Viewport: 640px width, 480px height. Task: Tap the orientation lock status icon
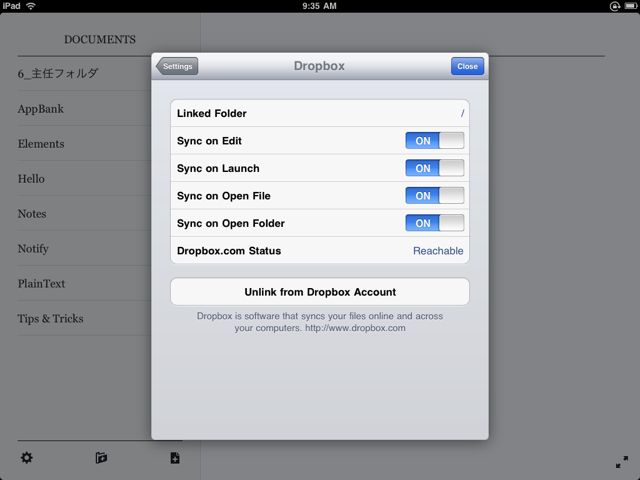pyautogui.click(x=615, y=6)
